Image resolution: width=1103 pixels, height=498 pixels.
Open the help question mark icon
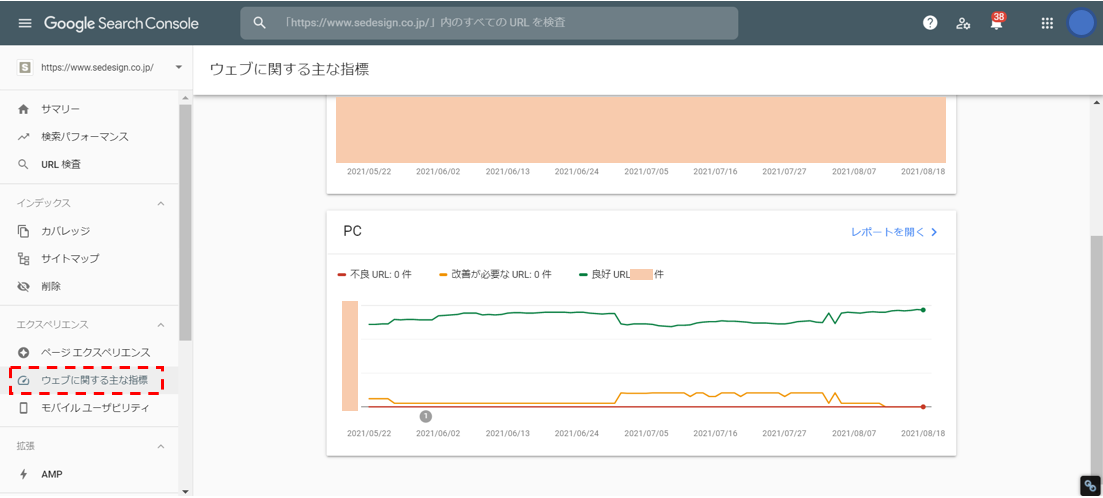click(930, 23)
